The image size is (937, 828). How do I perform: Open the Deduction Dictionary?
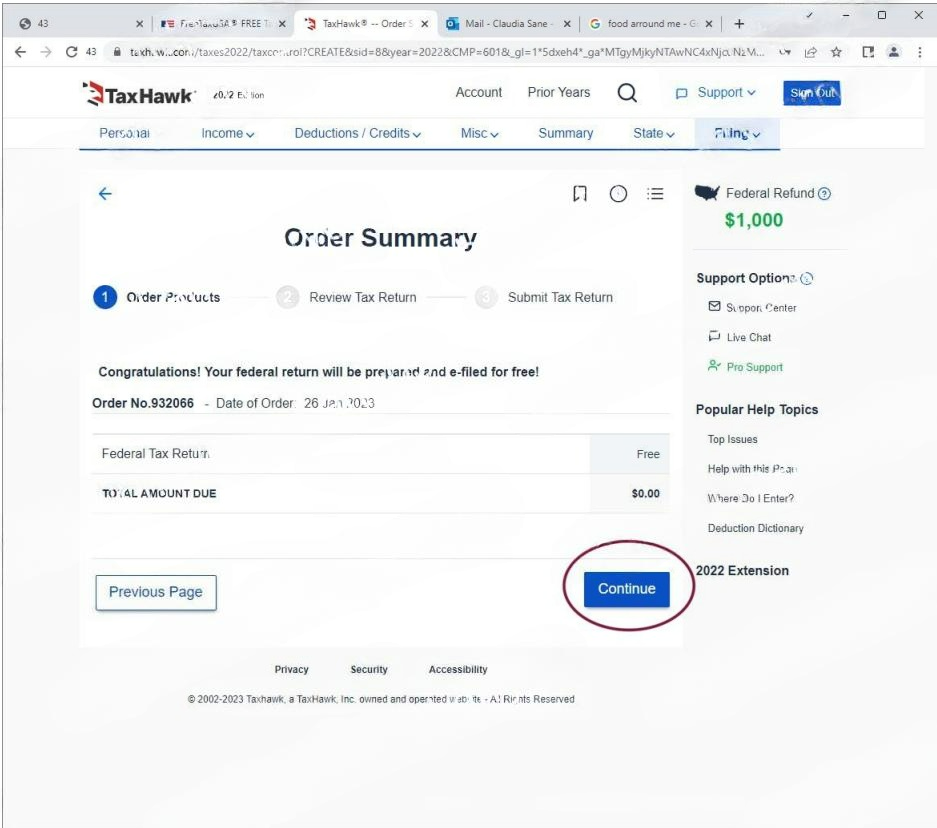coord(755,528)
